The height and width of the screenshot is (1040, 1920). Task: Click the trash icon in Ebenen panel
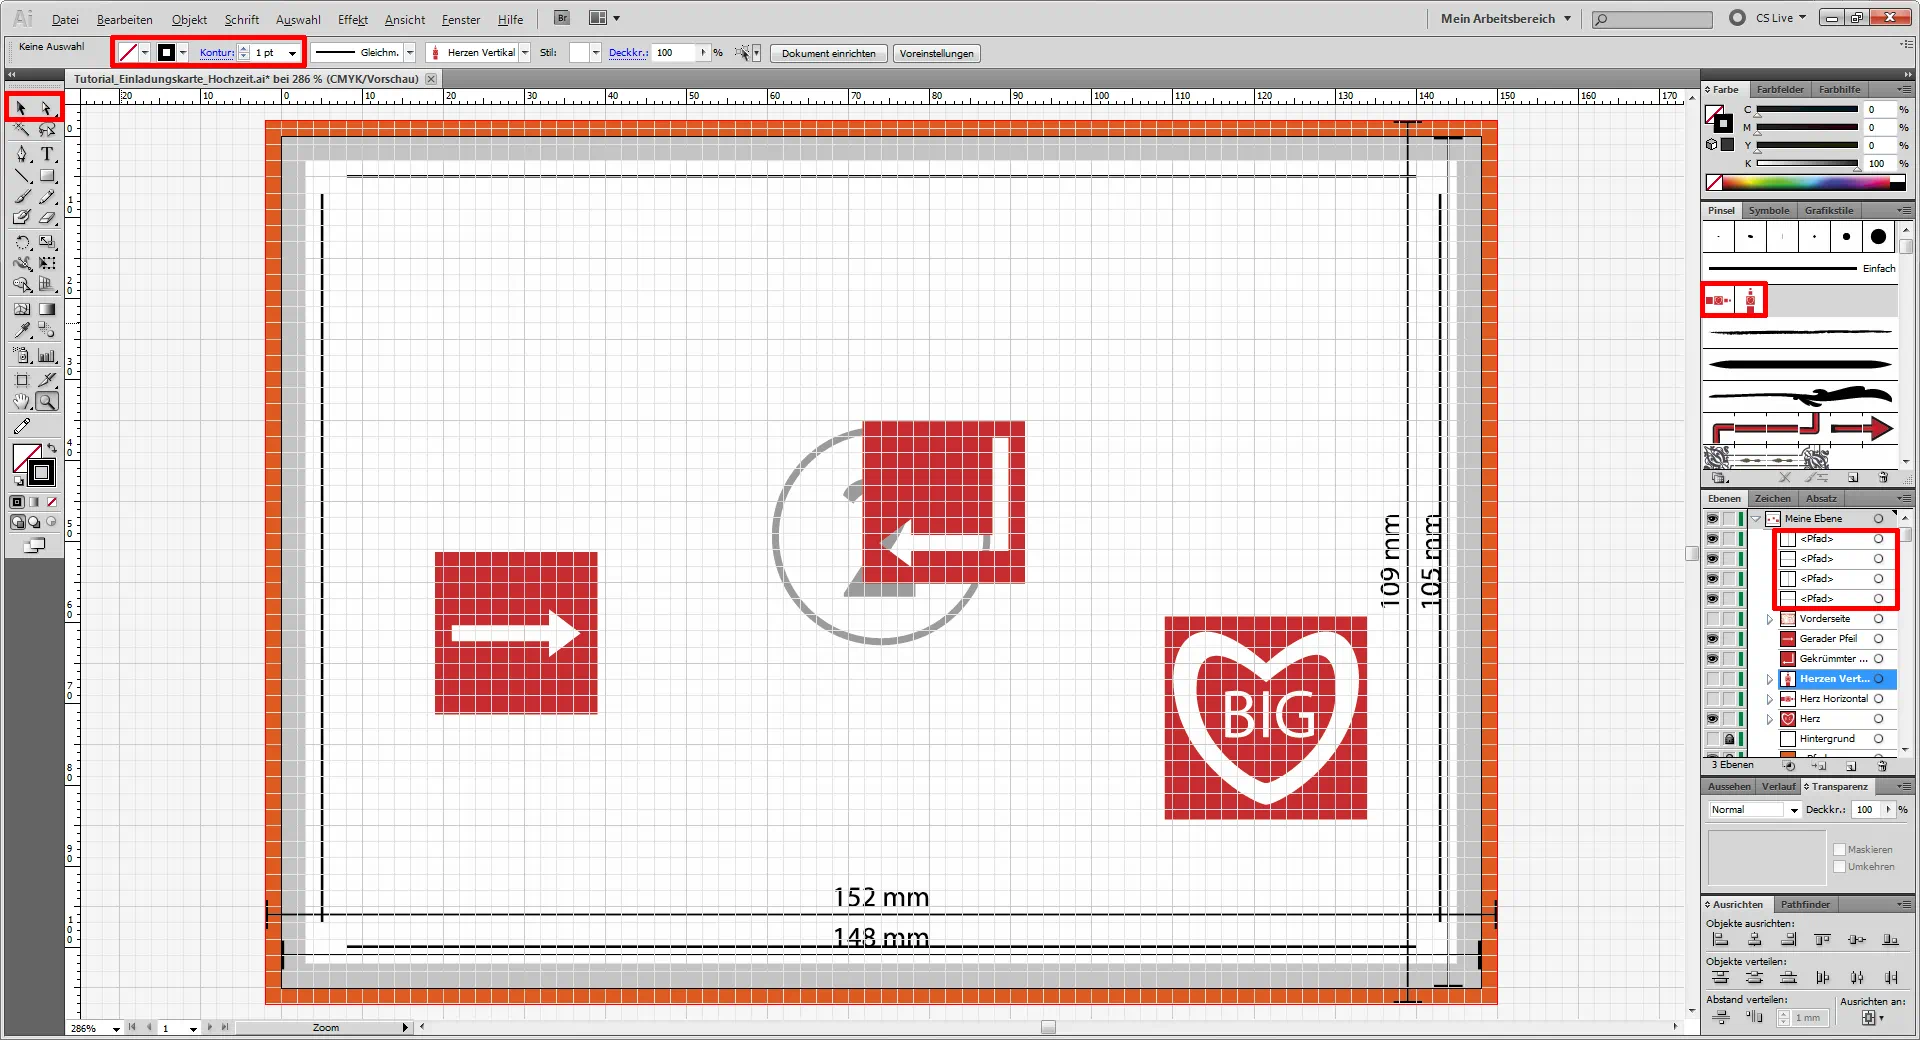pos(1882,766)
